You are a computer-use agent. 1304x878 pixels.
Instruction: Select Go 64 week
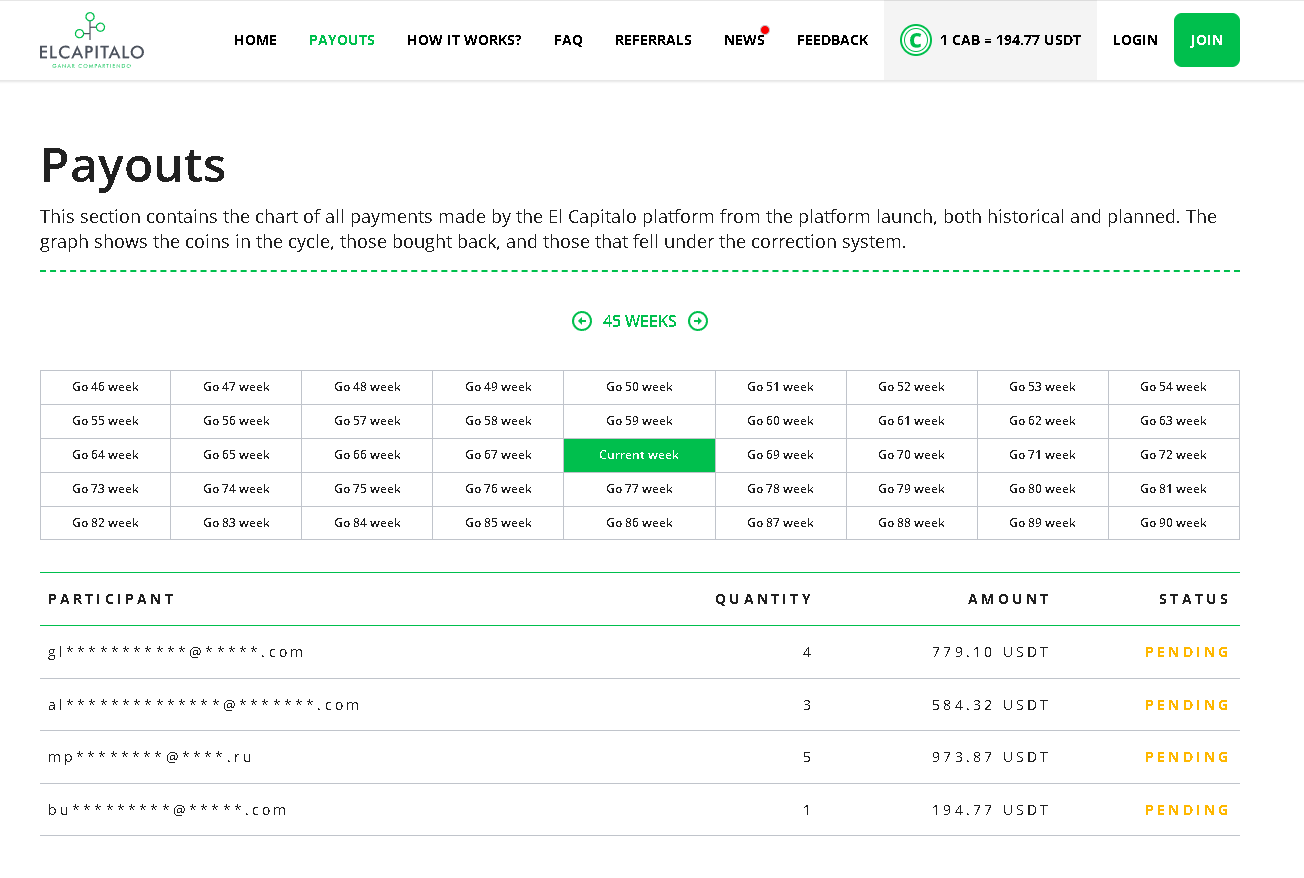105,455
